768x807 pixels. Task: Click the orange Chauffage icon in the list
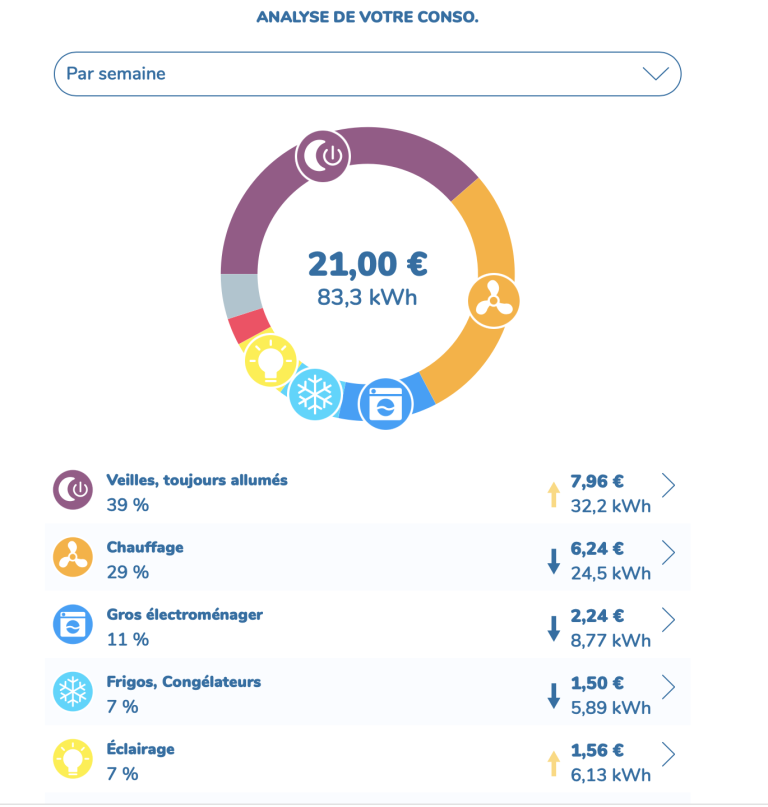point(73,557)
